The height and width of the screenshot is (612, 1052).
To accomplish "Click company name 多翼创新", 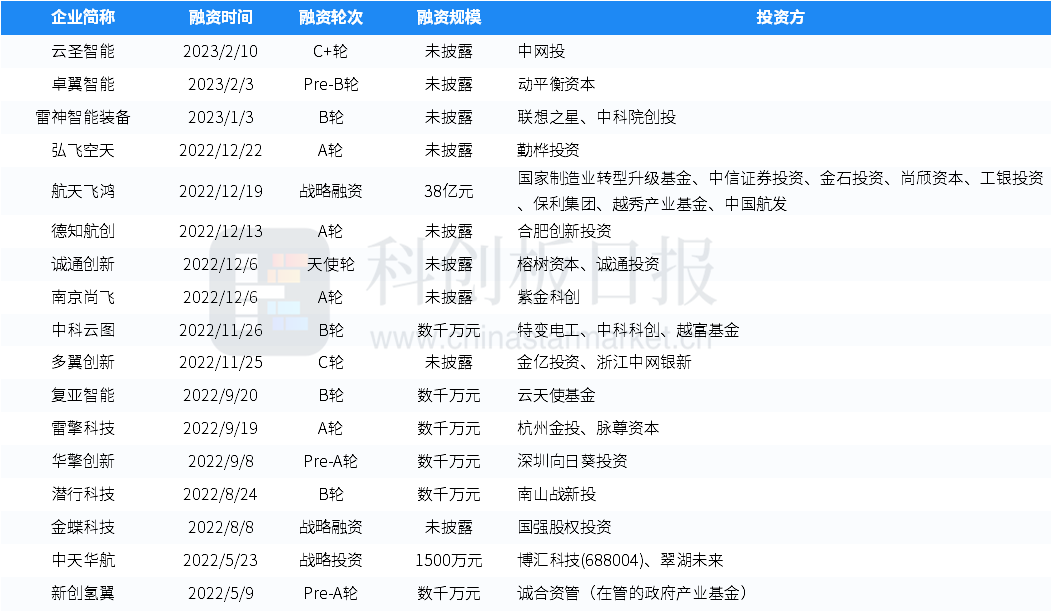I will (83, 362).
